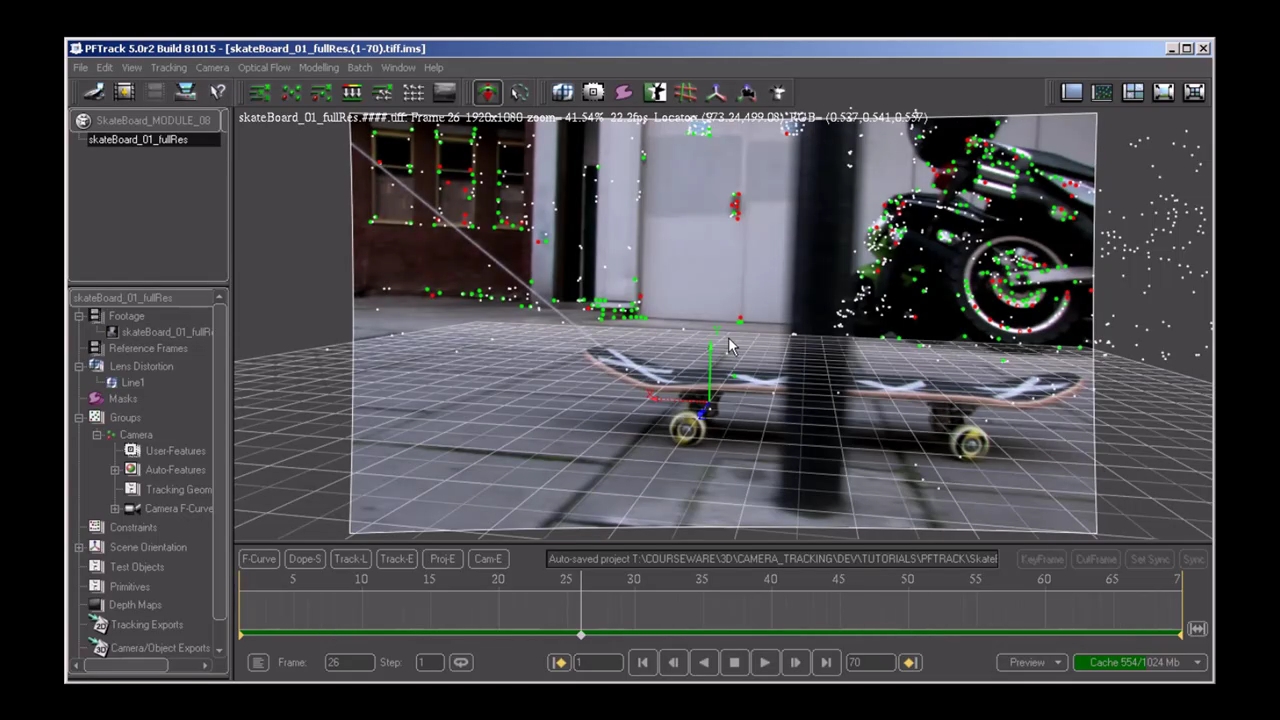Expand the Auto-Features tree node

coord(115,470)
